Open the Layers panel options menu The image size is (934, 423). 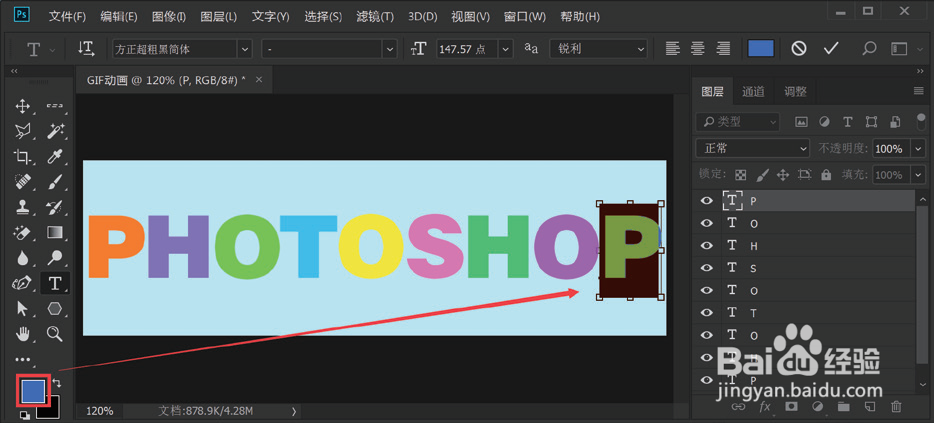pyautogui.click(x=918, y=91)
